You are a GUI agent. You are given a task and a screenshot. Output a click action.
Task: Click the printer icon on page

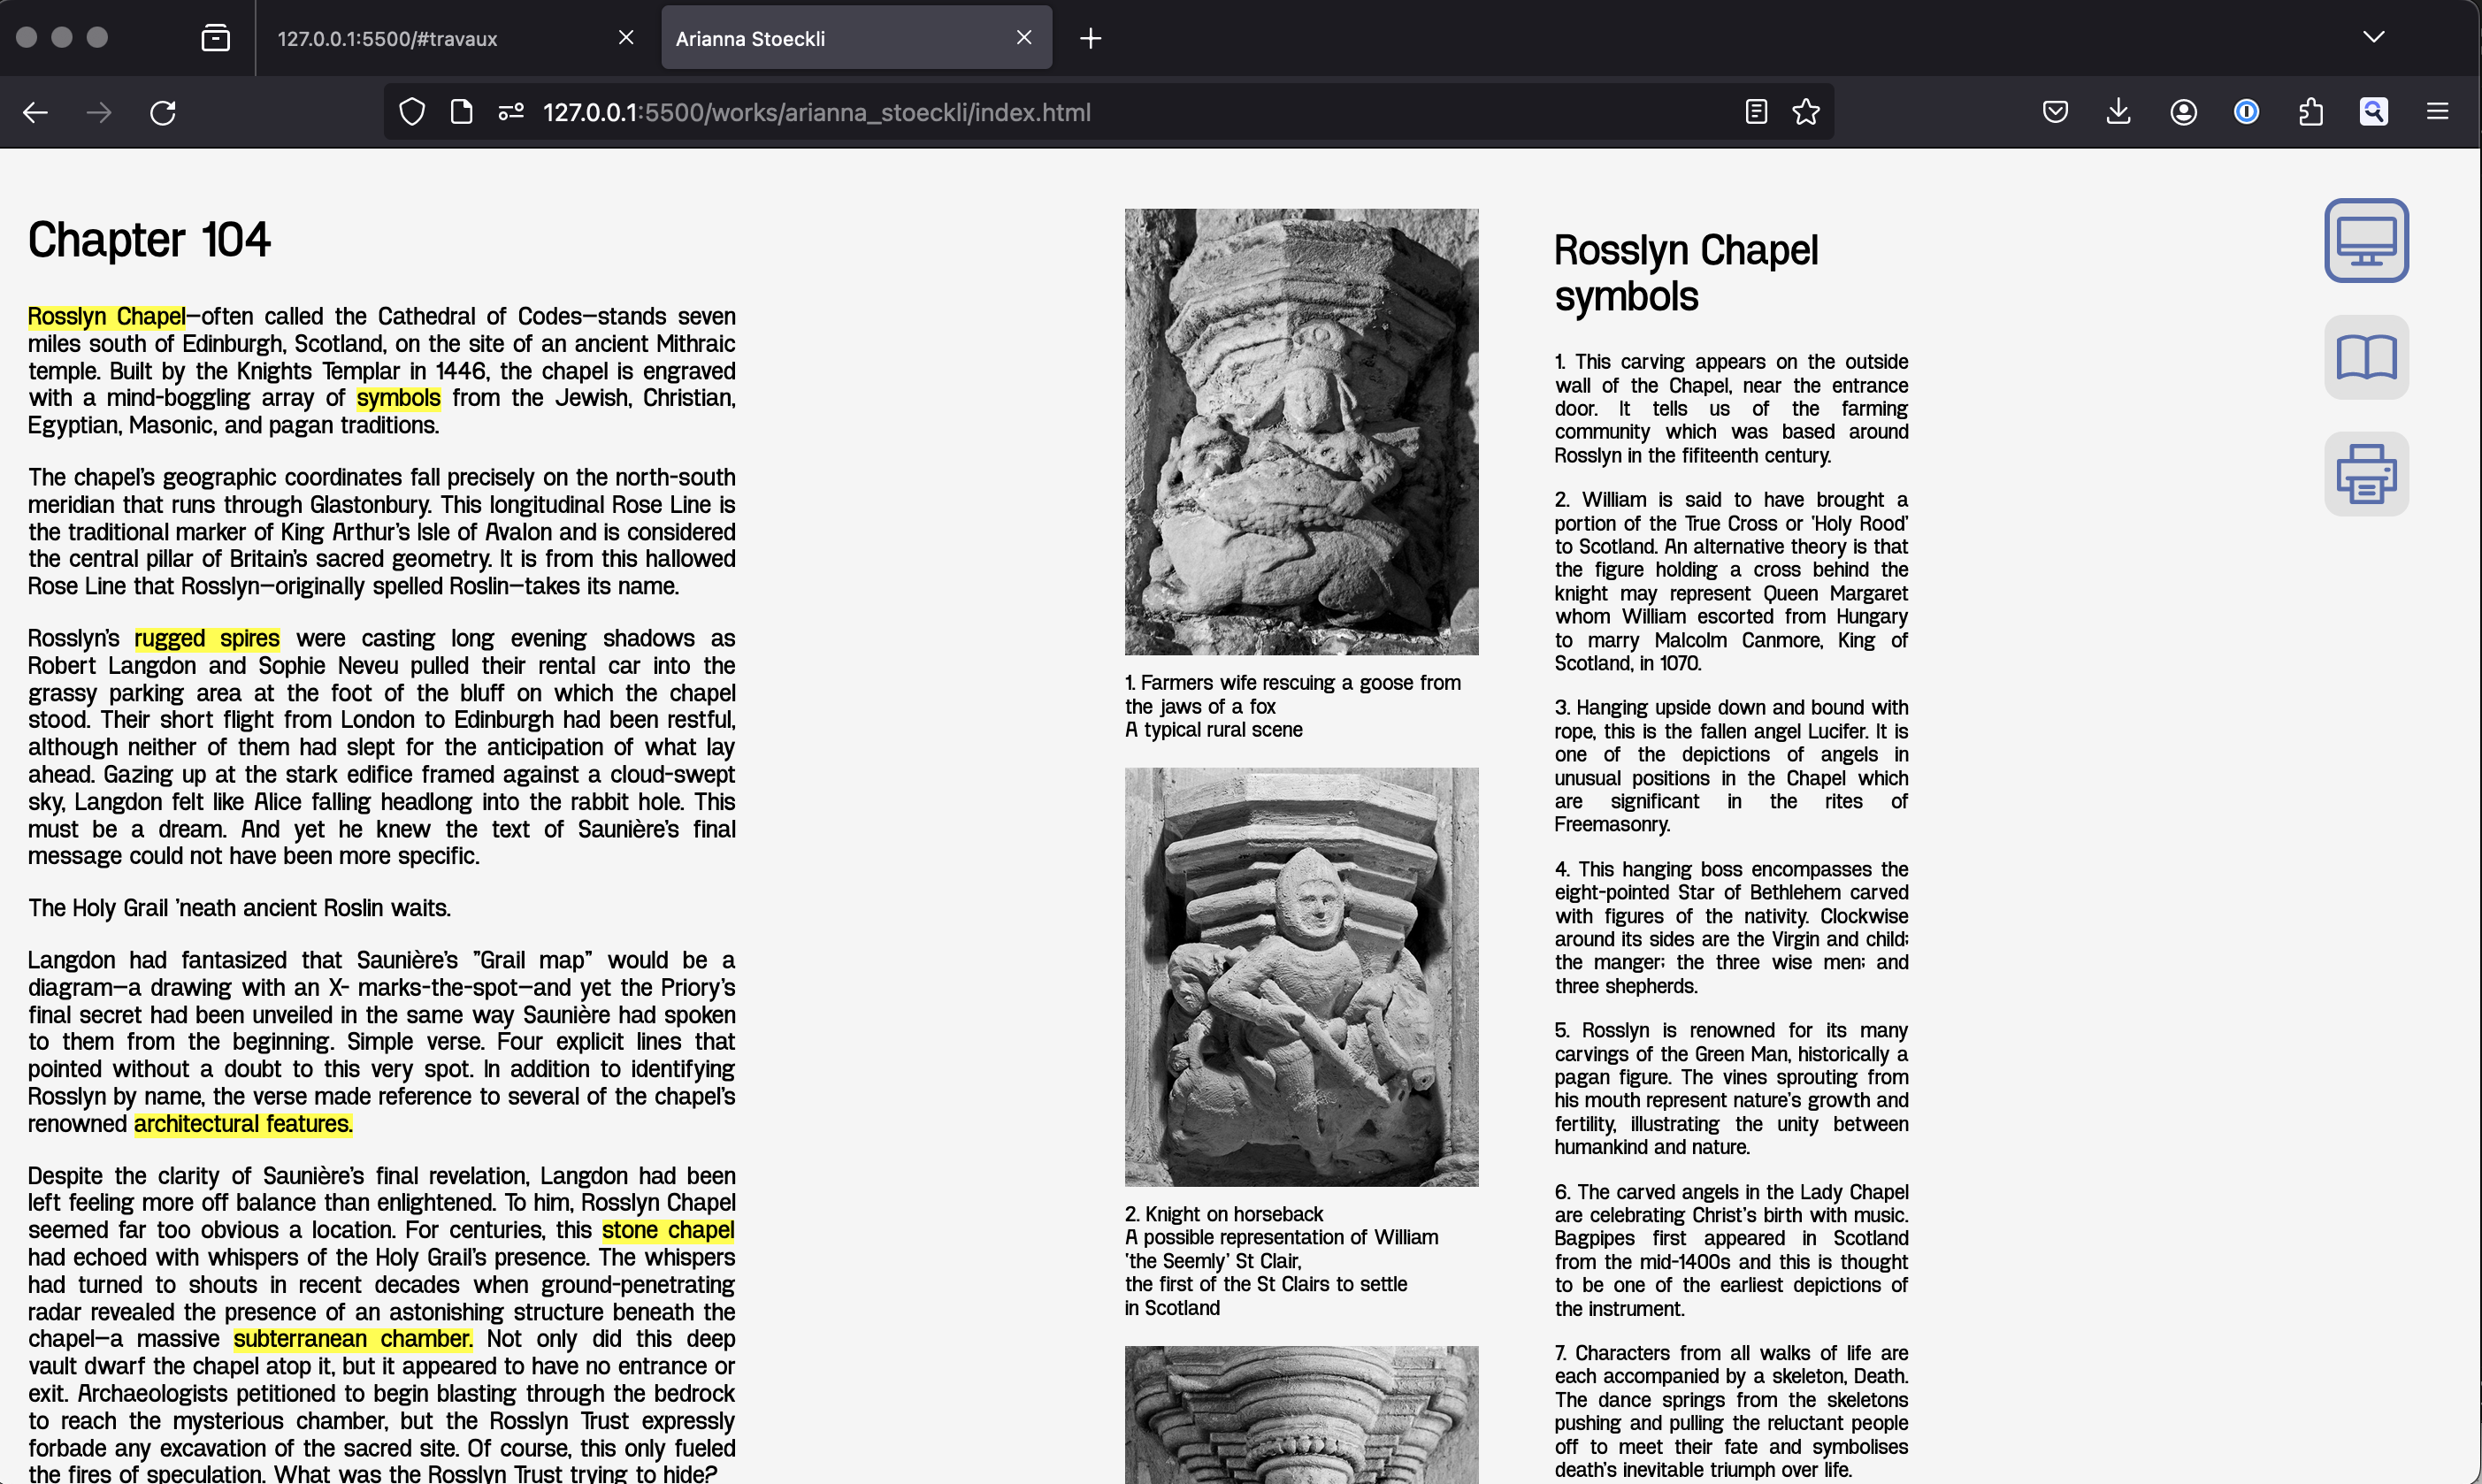point(2365,474)
